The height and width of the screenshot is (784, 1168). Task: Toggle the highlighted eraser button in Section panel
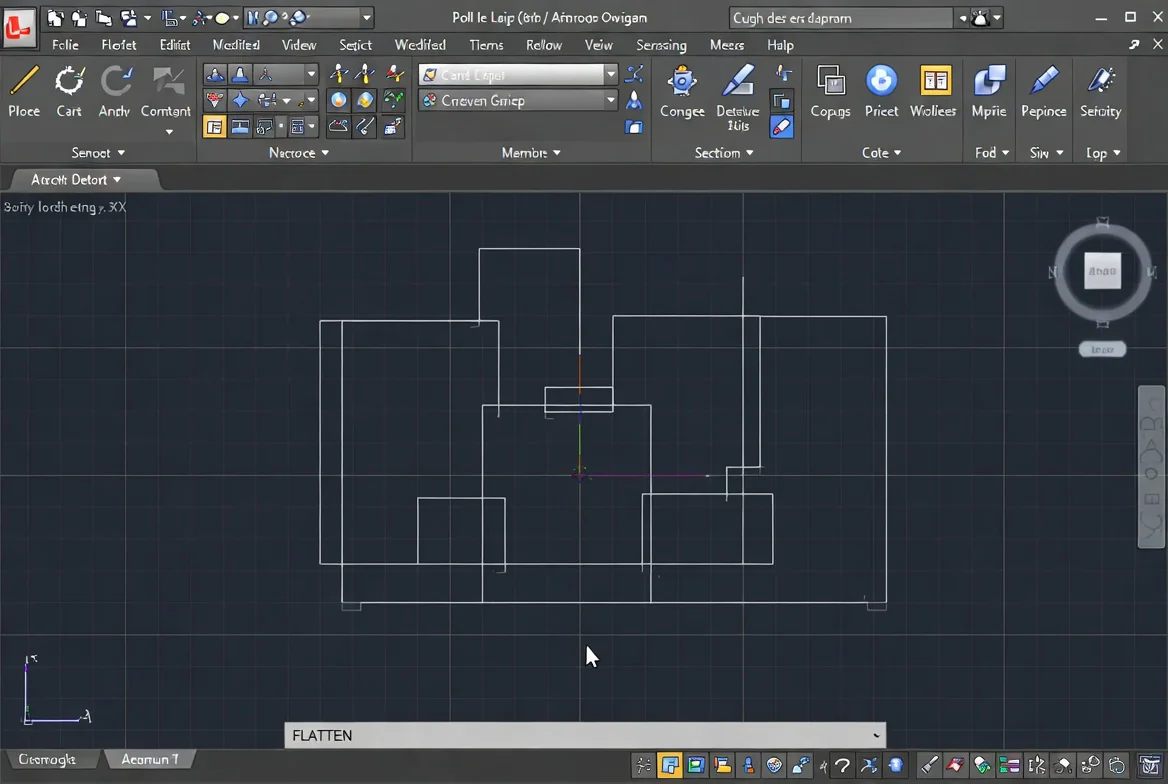[781, 127]
